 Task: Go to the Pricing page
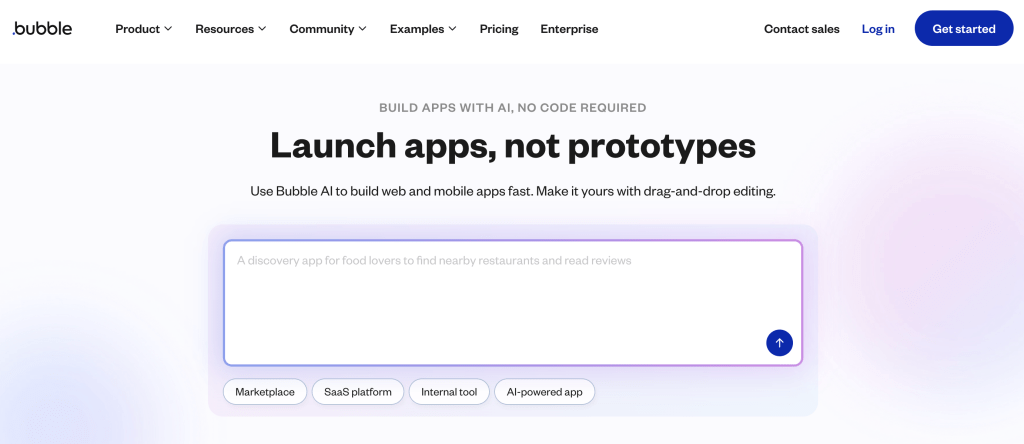coord(499,29)
